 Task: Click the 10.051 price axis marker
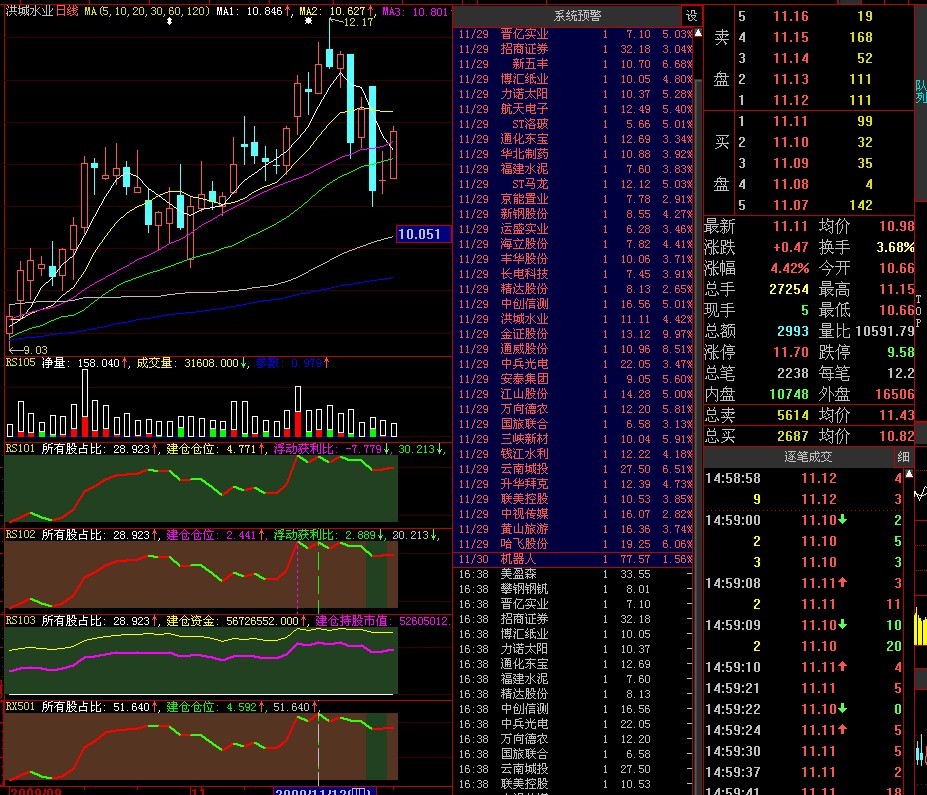click(x=422, y=234)
